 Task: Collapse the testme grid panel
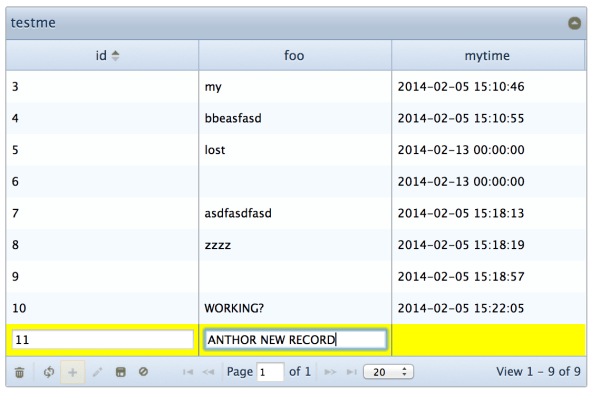point(575,22)
